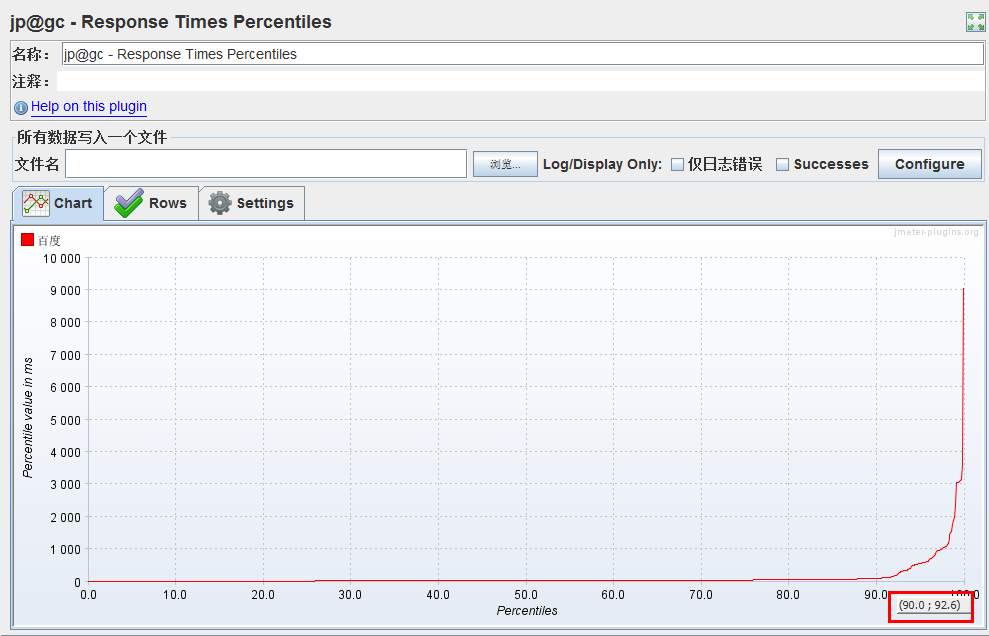
Task: Click the (90.0 ; 92.6) coordinate tooltip
Action: tap(930, 605)
